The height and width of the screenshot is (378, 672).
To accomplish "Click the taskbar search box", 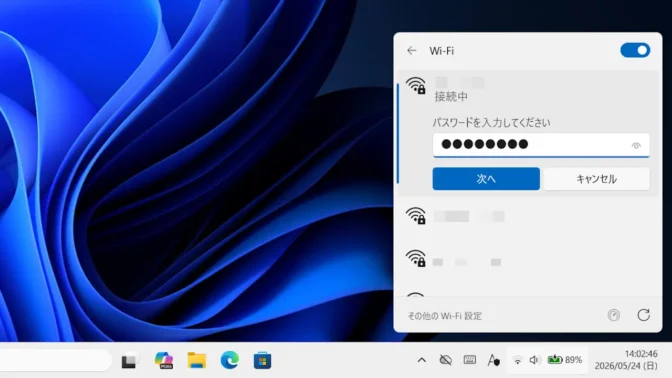I will (55, 360).
